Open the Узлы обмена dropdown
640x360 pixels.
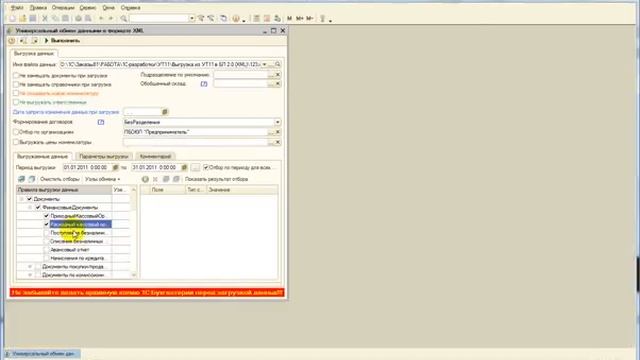102,179
